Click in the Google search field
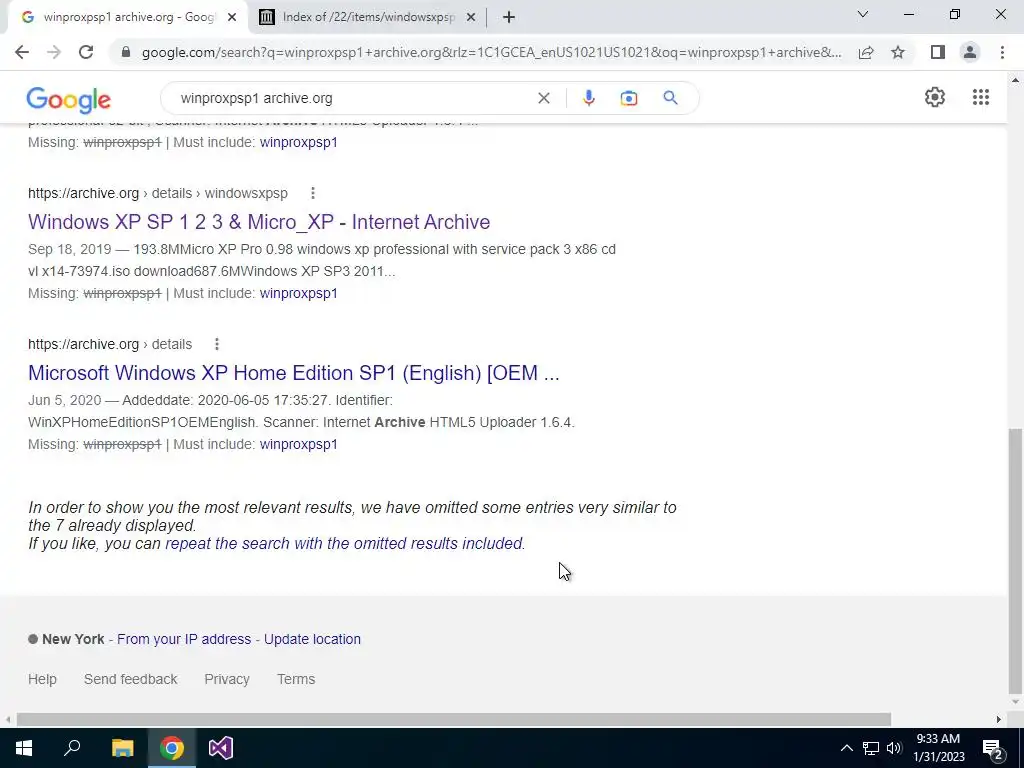This screenshot has width=1024, height=768. tap(353, 98)
